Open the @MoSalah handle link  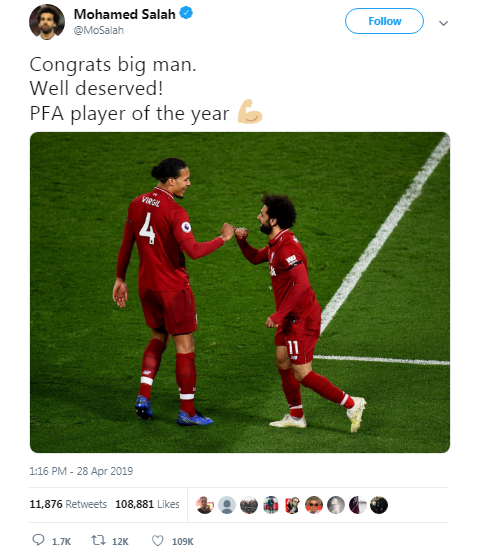pos(99,30)
